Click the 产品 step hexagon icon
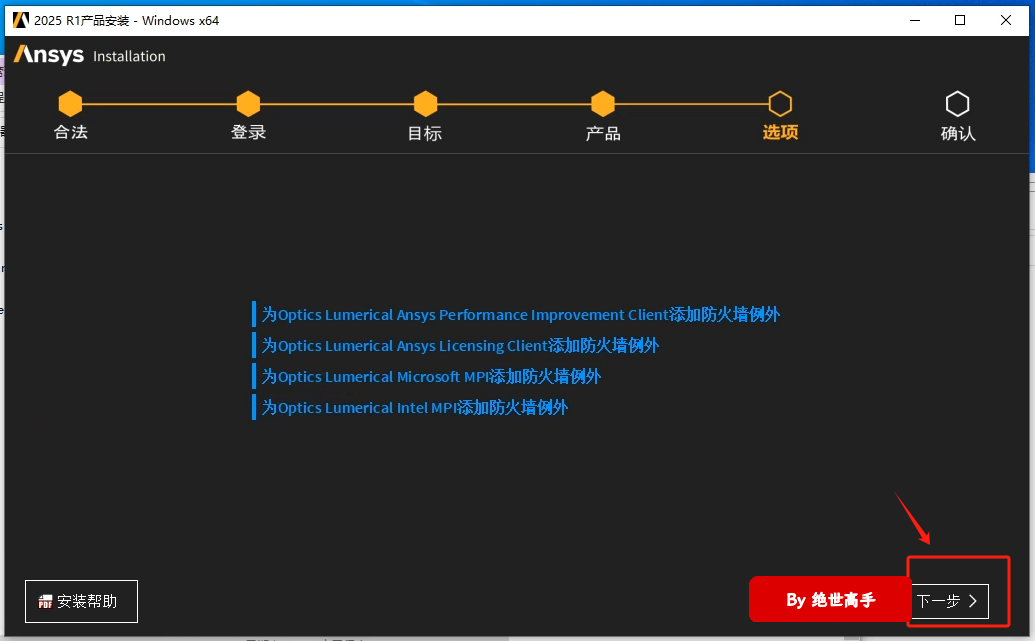This screenshot has height=641, width=1035. pyautogui.click(x=603, y=104)
